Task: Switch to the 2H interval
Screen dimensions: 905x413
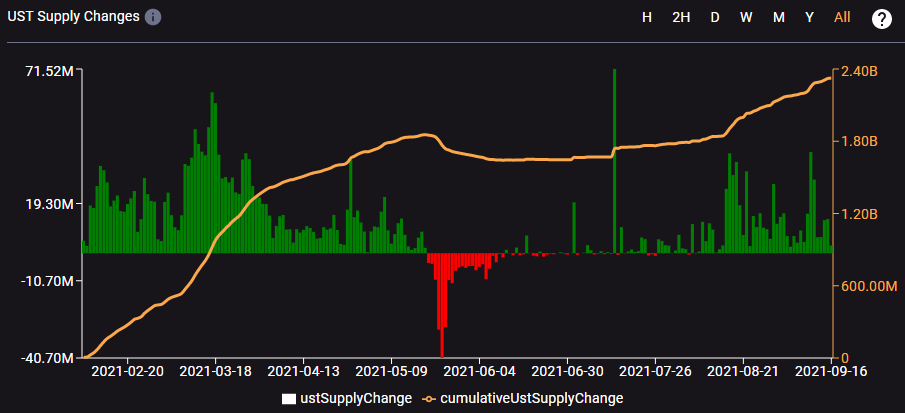Action: click(680, 18)
